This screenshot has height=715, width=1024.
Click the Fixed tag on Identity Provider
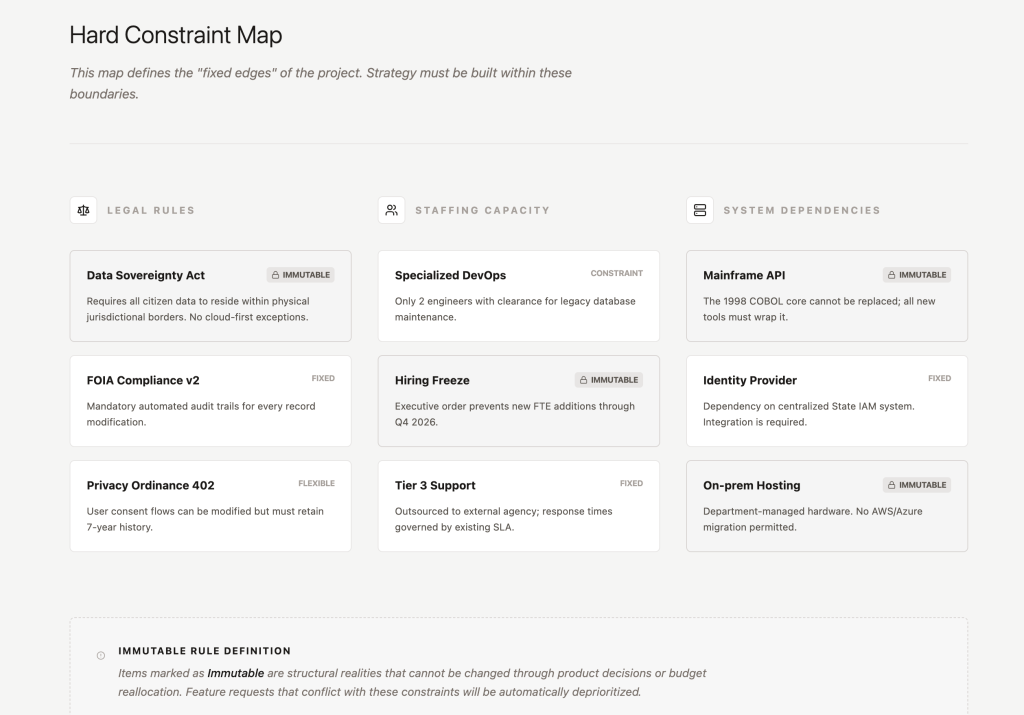click(x=939, y=379)
